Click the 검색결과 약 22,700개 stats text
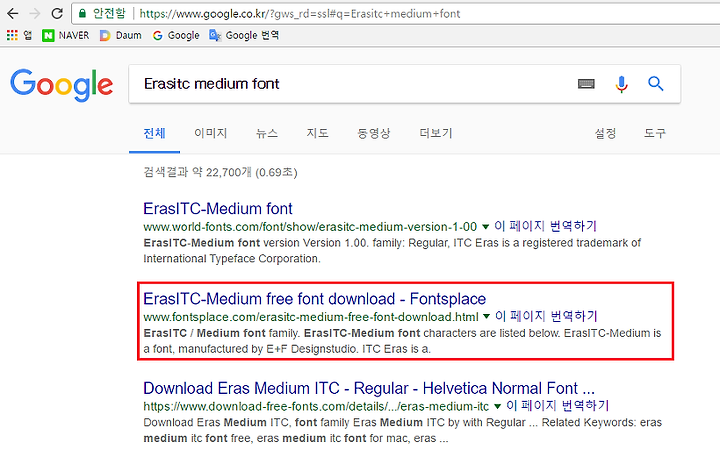 [220, 173]
